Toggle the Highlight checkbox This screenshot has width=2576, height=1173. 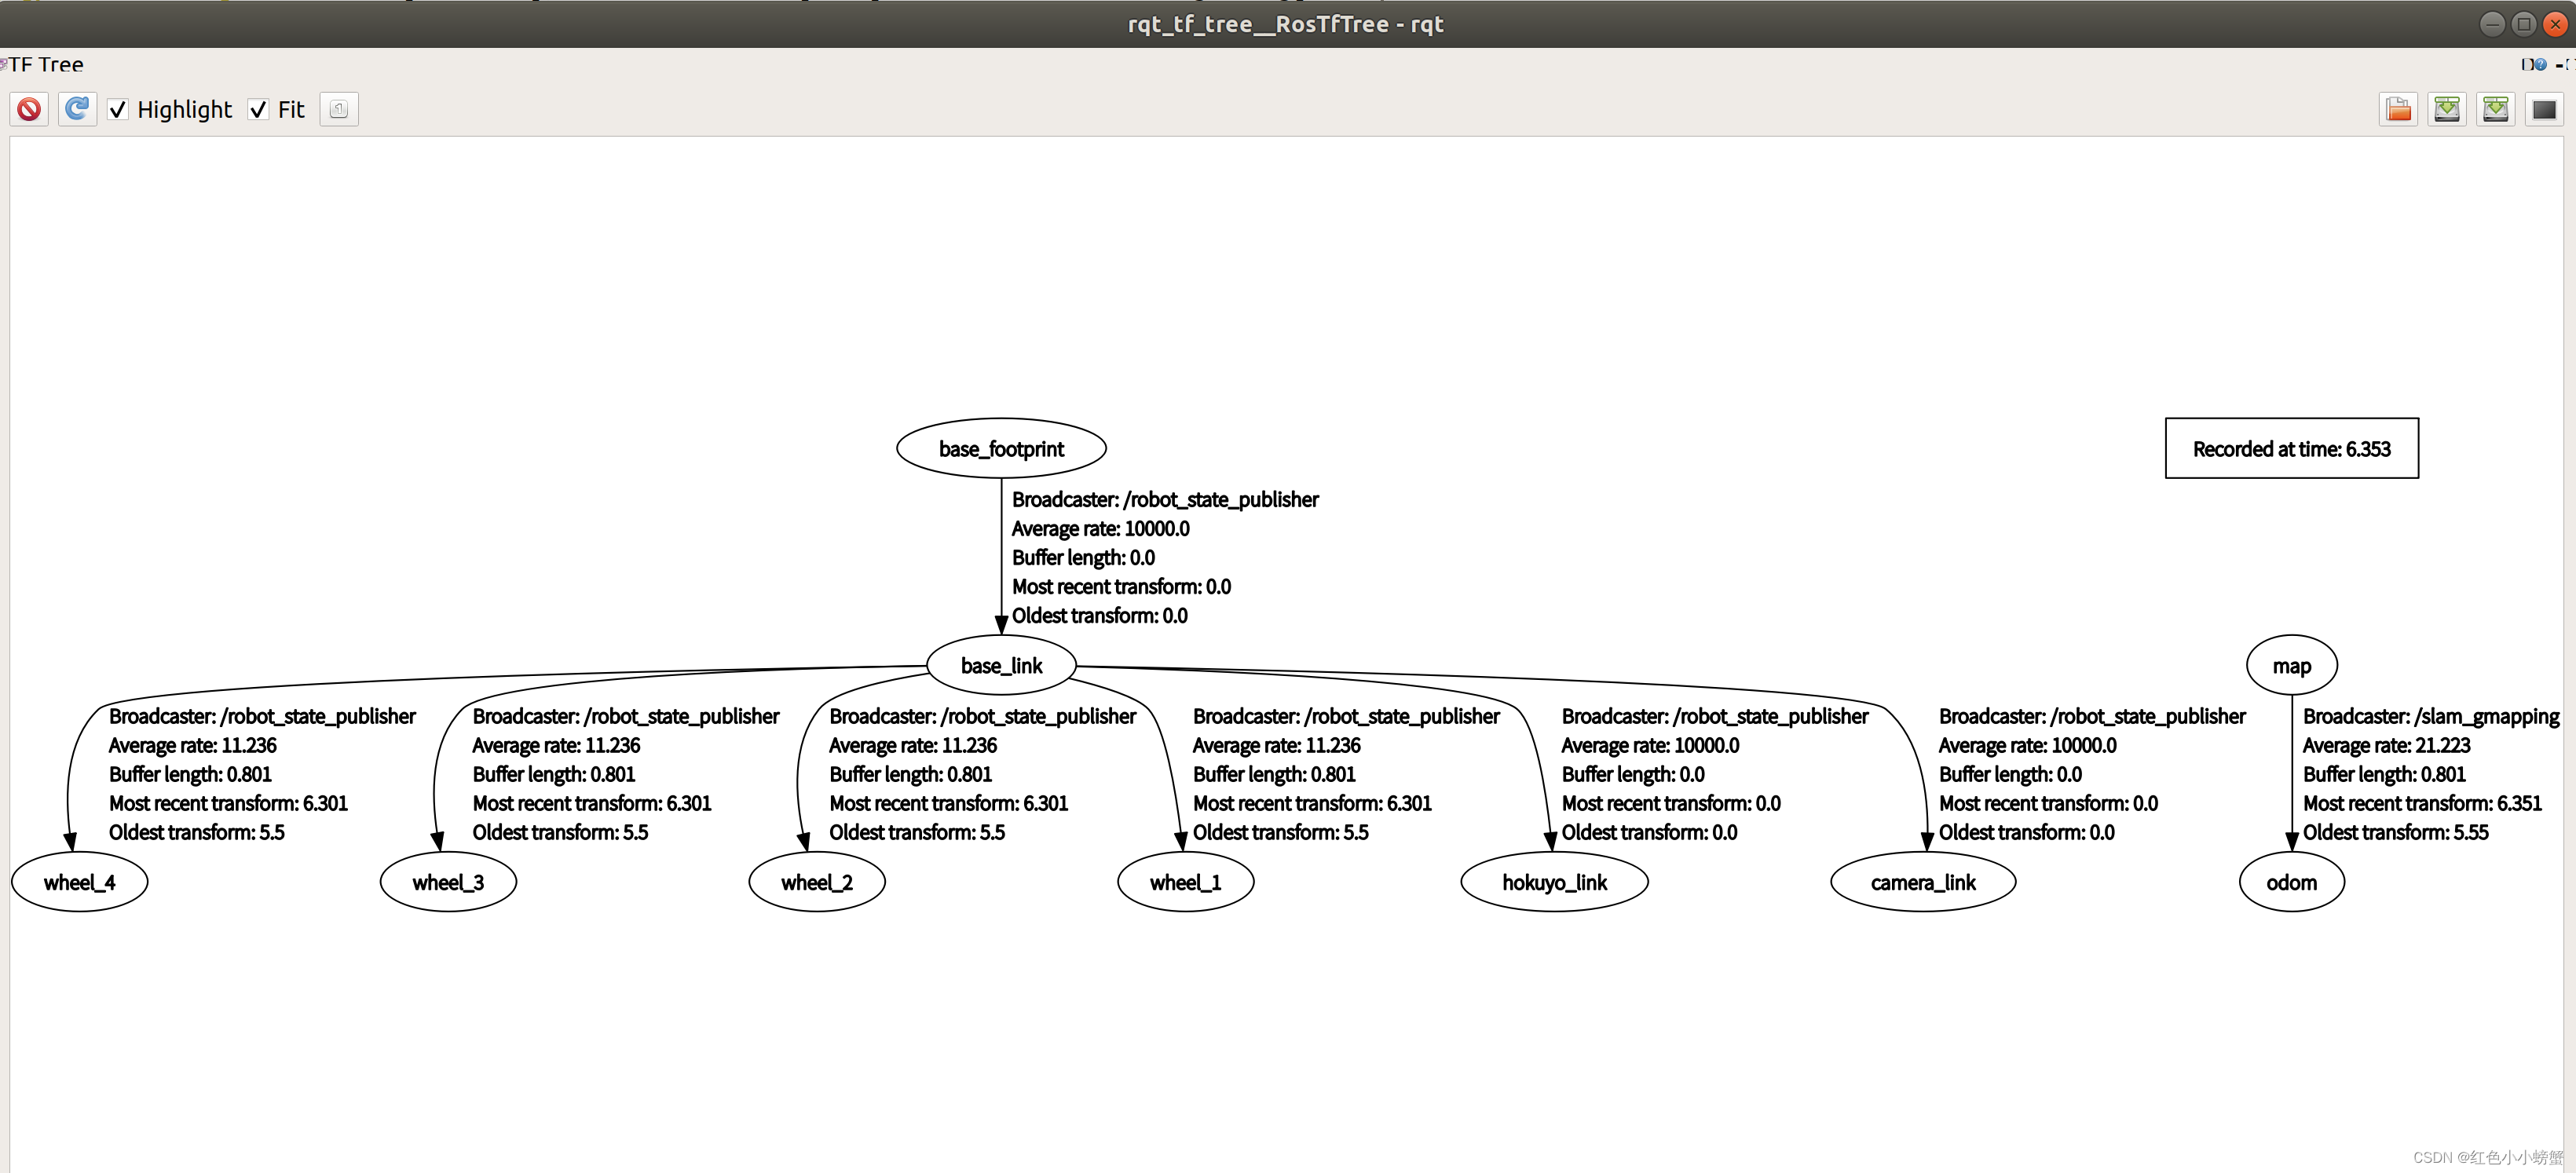(x=118, y=110)
